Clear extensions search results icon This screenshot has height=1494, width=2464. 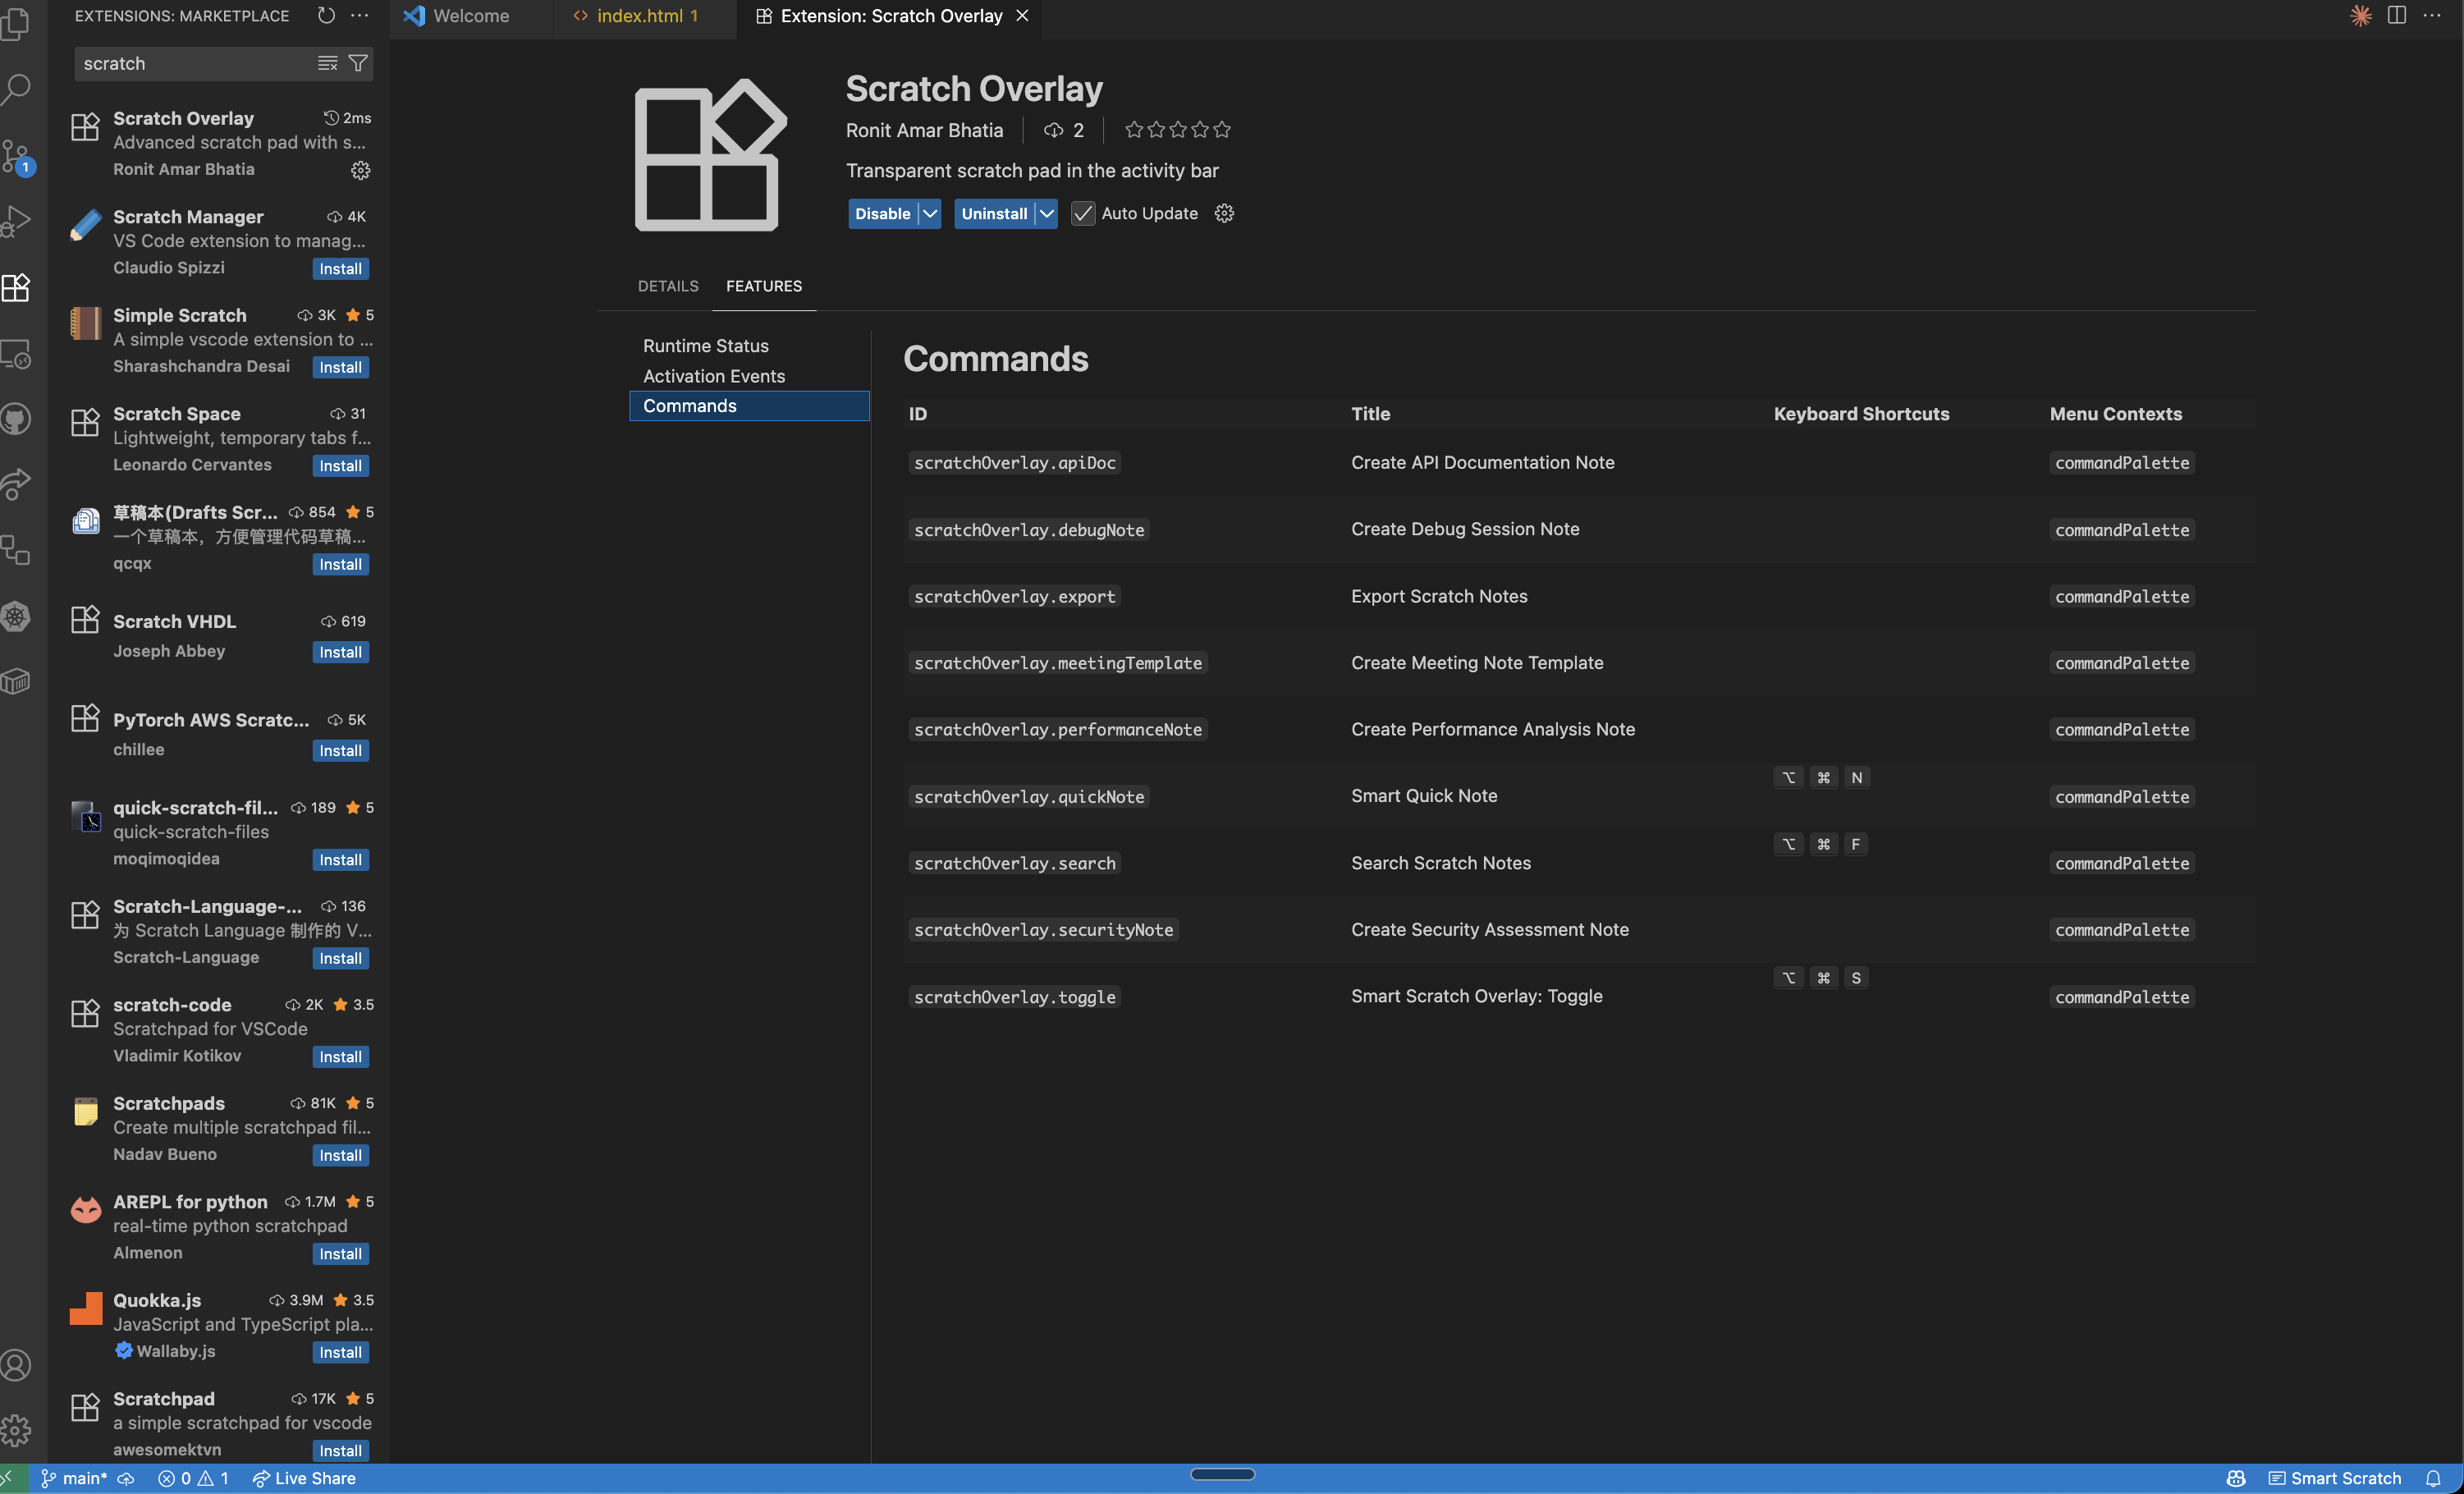pos(327,63)
